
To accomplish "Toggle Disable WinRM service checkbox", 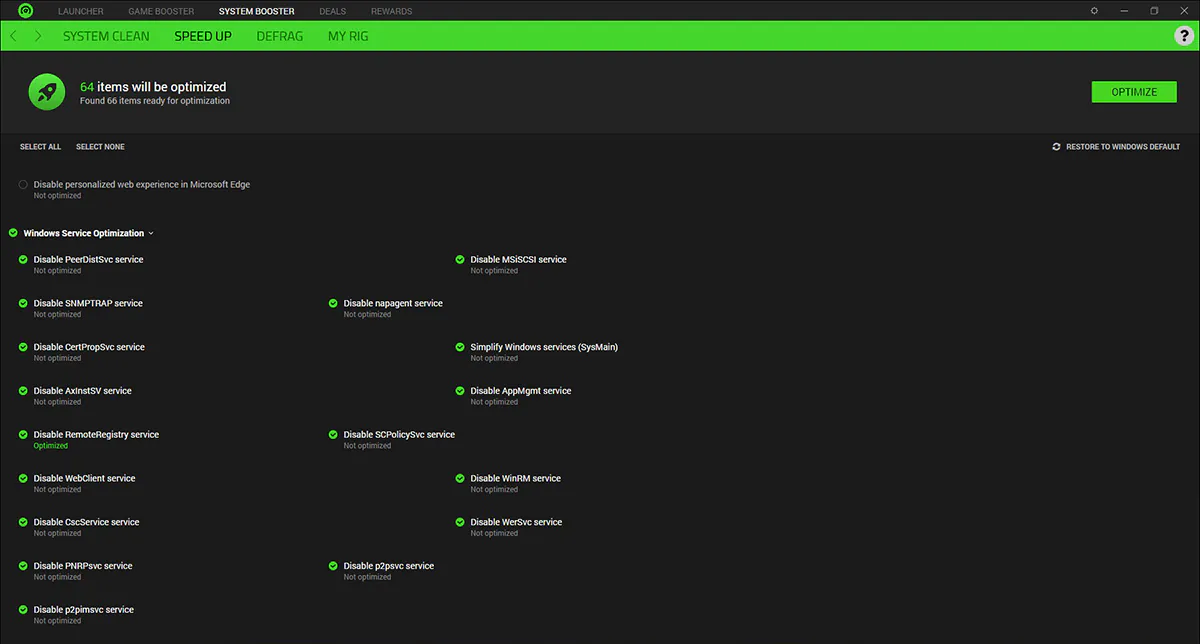I will 460,478.
